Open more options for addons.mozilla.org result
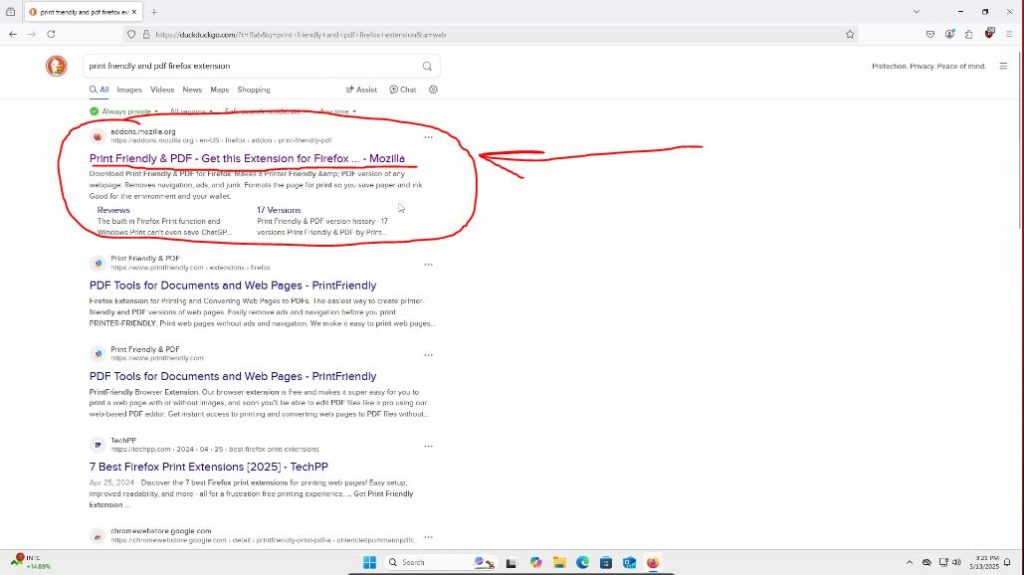The width and height of the screenshot is (1024, 575). [x=428, y=137]
